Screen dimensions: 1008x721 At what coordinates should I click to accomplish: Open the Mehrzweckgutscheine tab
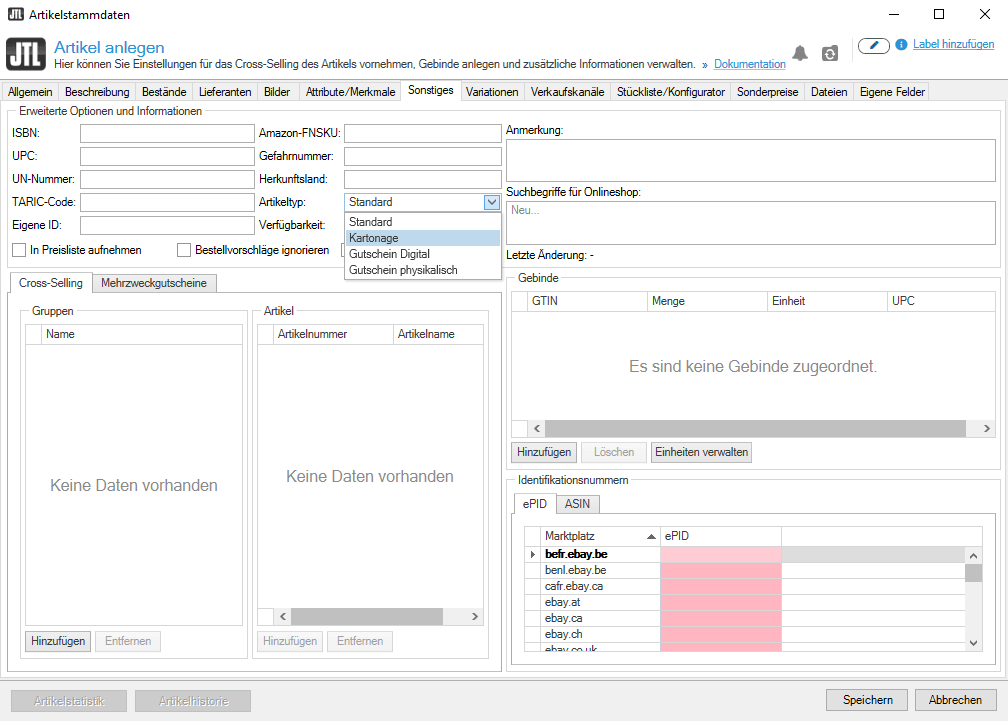coord(154,283)
